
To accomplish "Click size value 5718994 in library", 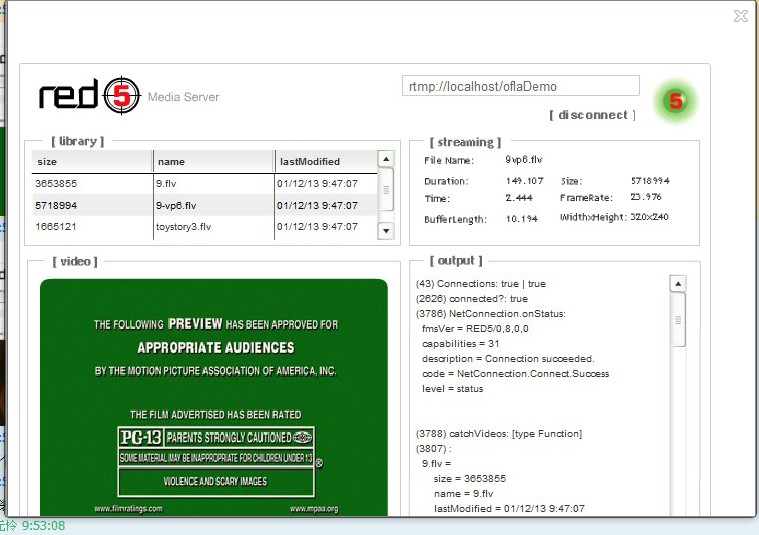I will [56, 205].
